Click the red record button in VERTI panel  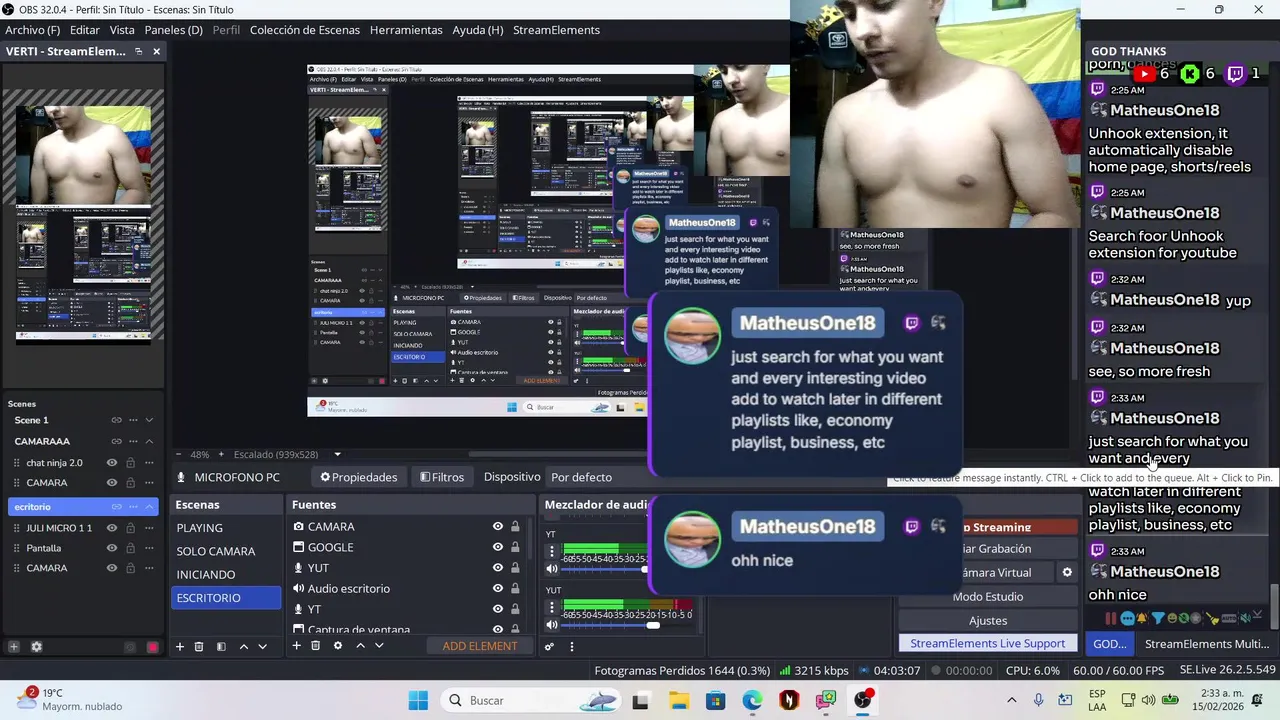click(152, 647)
